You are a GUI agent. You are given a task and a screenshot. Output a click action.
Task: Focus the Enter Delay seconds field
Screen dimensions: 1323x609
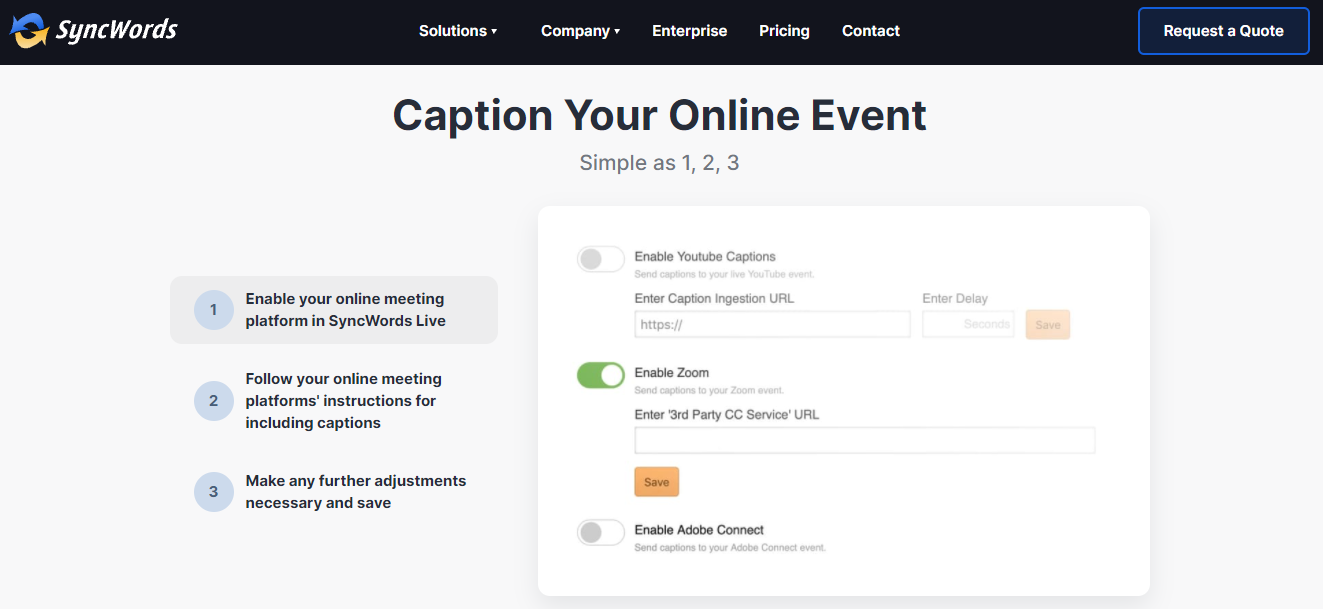(967, 324)
